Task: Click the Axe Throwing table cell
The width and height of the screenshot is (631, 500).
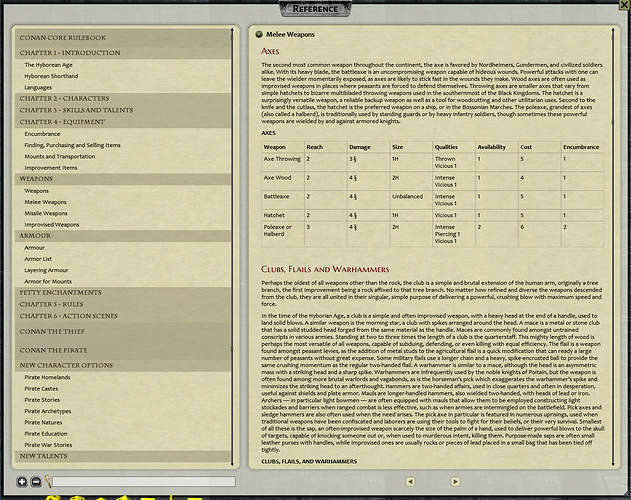Action: click(283, 162)
